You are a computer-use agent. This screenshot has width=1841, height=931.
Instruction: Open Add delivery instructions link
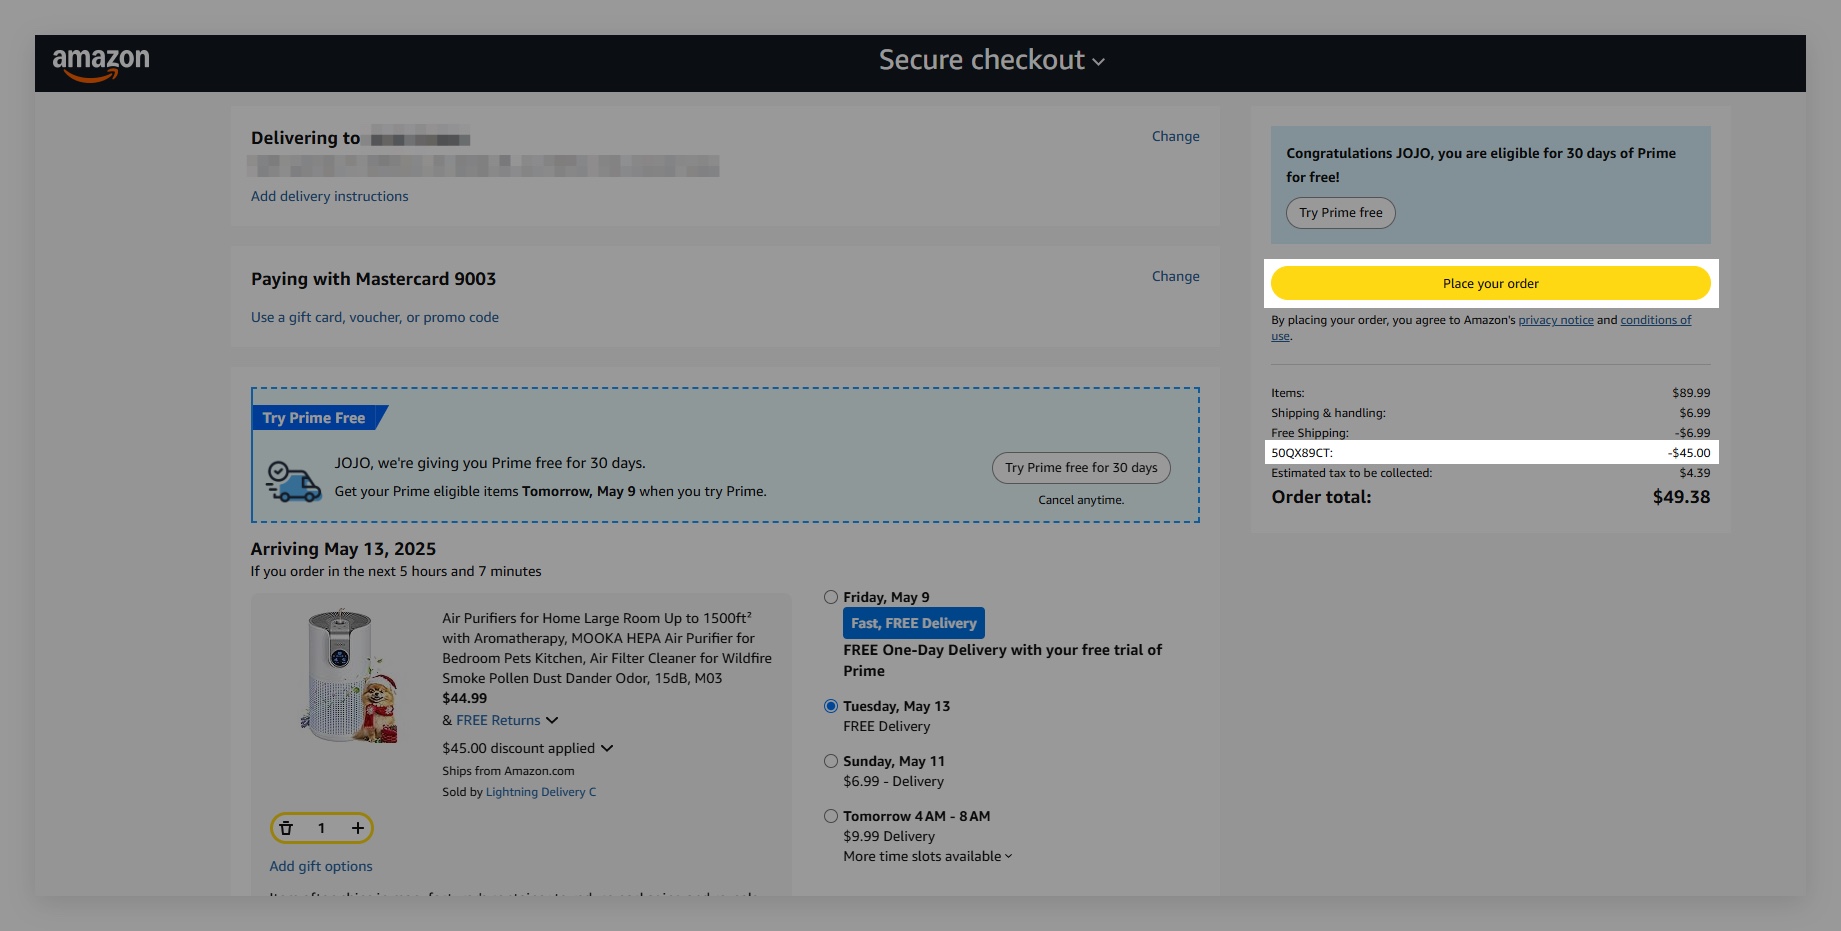point(330,196)
